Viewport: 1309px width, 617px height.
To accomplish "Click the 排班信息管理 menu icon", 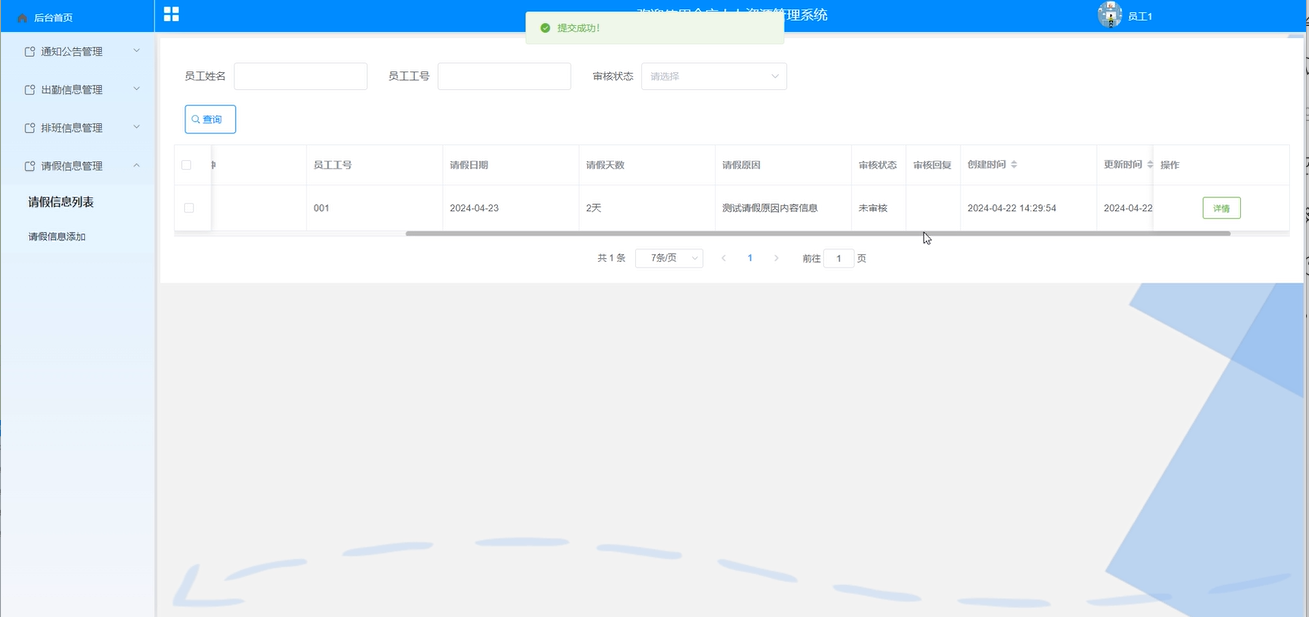I will pyautogui.click(x=30, y=128).
